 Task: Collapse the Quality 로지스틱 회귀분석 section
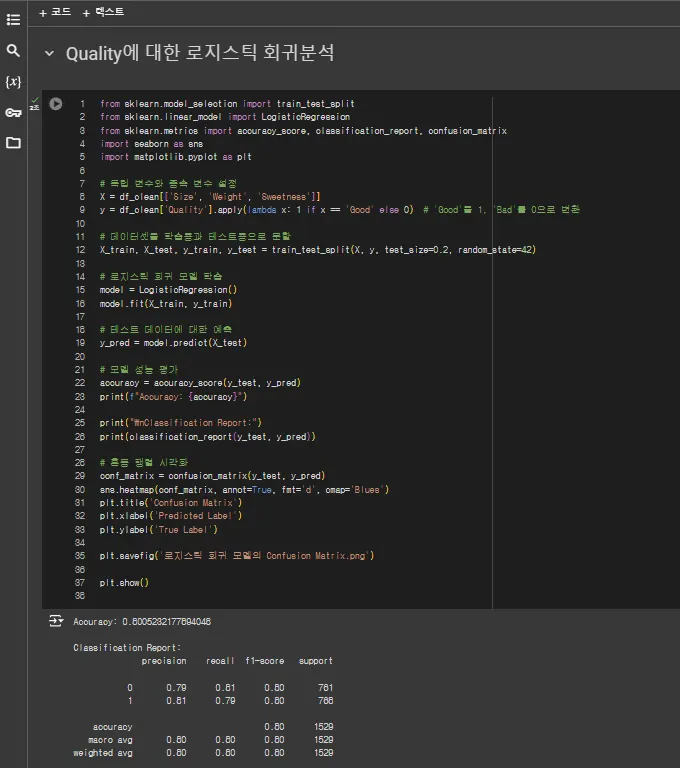pos(49,54)
